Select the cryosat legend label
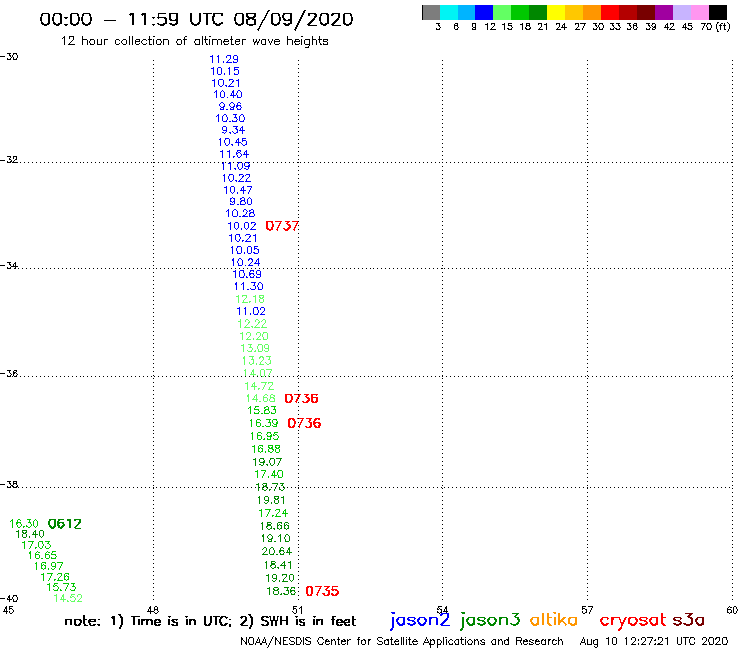Image resolution: width=740 pixels, height=650 pixels. (633, 620)
